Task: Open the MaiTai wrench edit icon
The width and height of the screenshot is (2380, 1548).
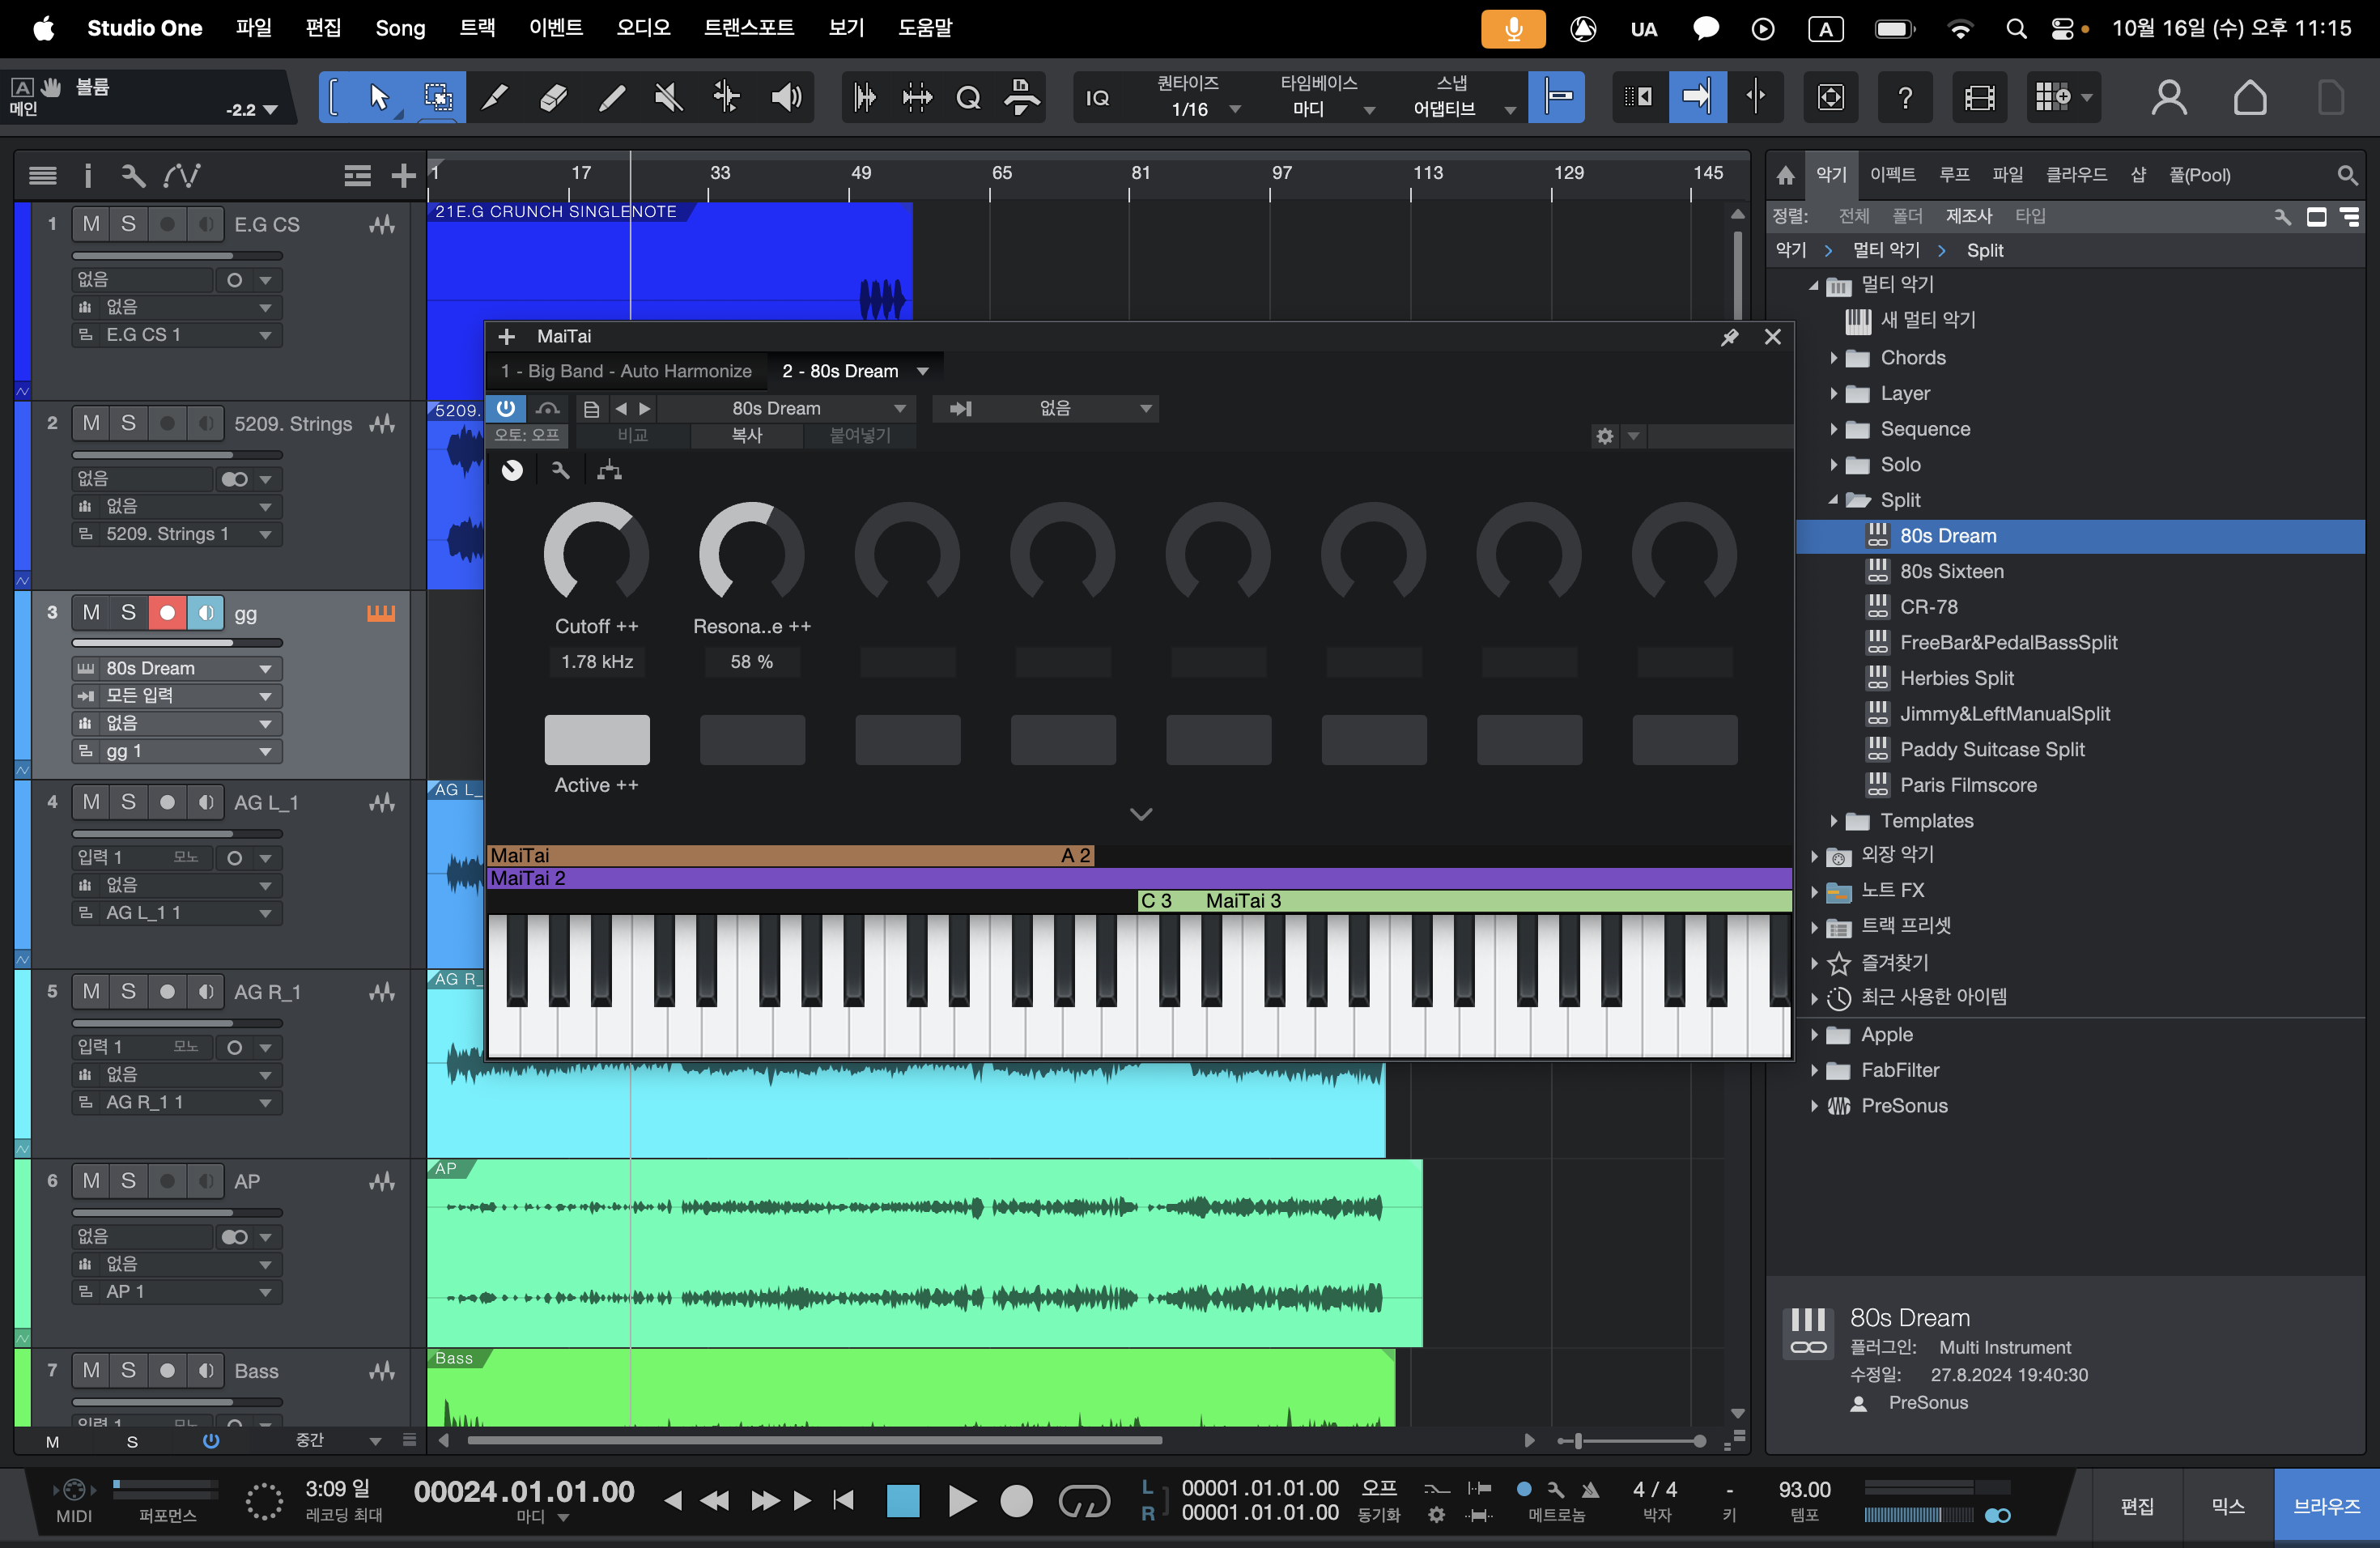Action: point(560,470)
